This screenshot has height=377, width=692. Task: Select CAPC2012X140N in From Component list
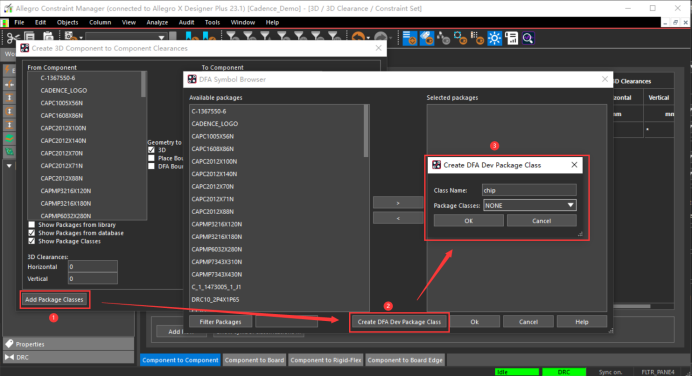tap(64, 140)
